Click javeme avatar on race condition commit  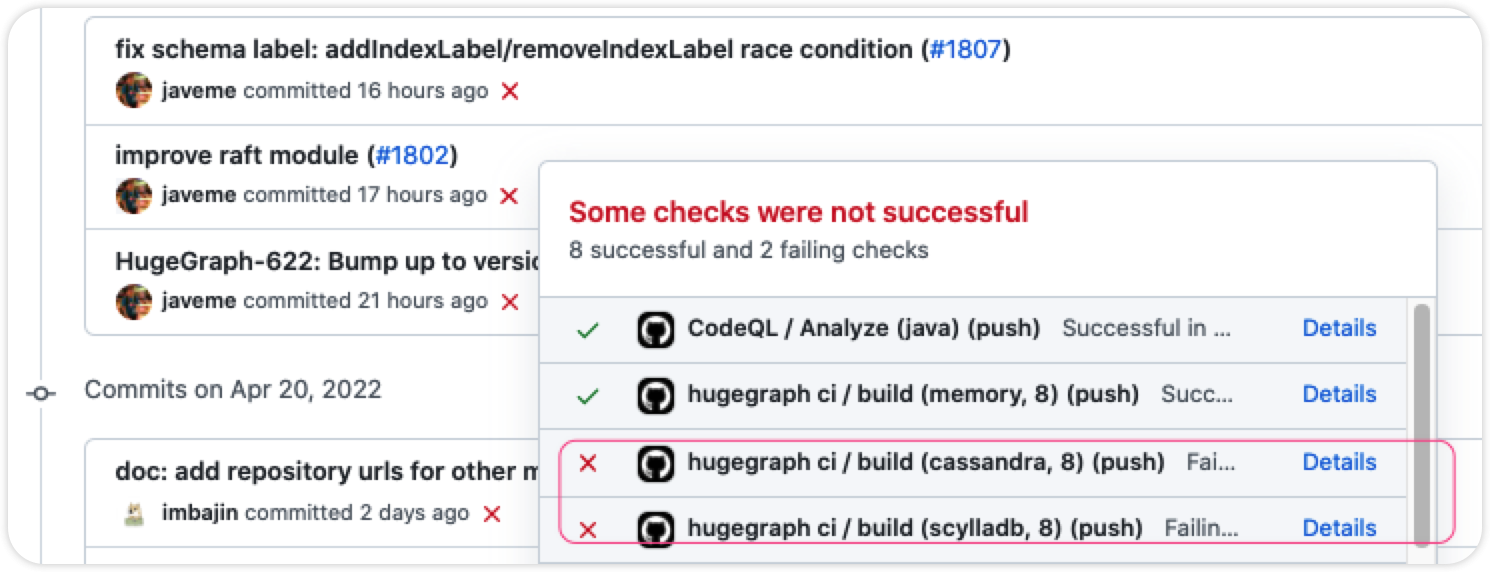[x=134, y=91]
